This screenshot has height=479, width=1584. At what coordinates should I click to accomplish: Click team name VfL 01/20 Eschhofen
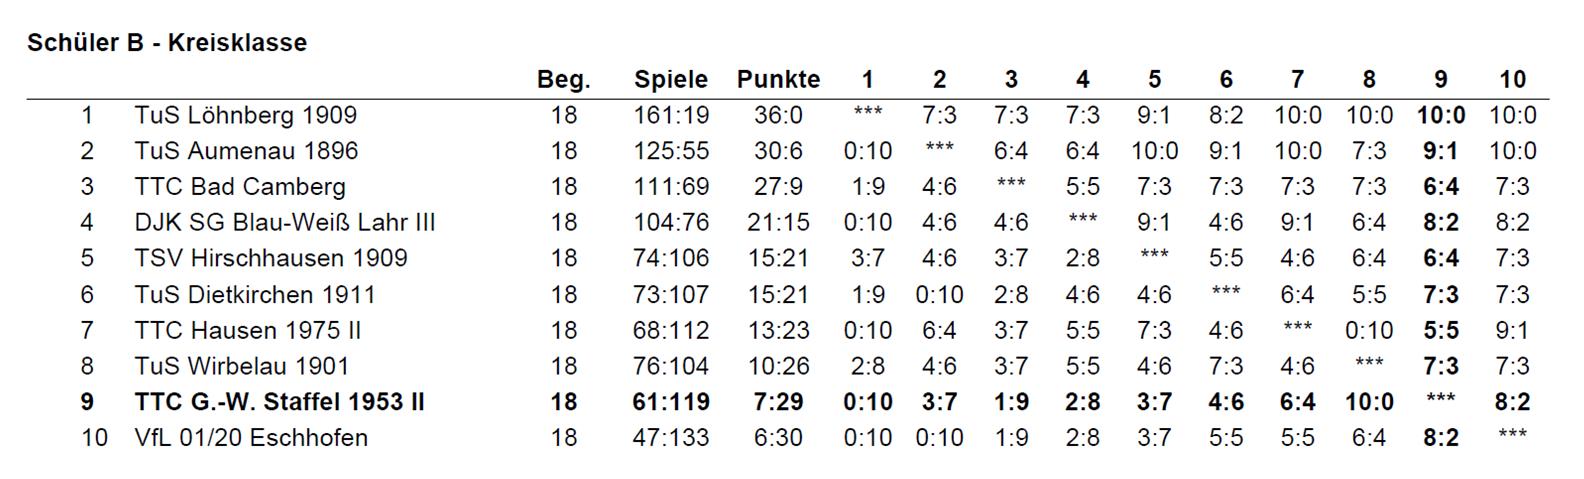click(x=251, y=438)
